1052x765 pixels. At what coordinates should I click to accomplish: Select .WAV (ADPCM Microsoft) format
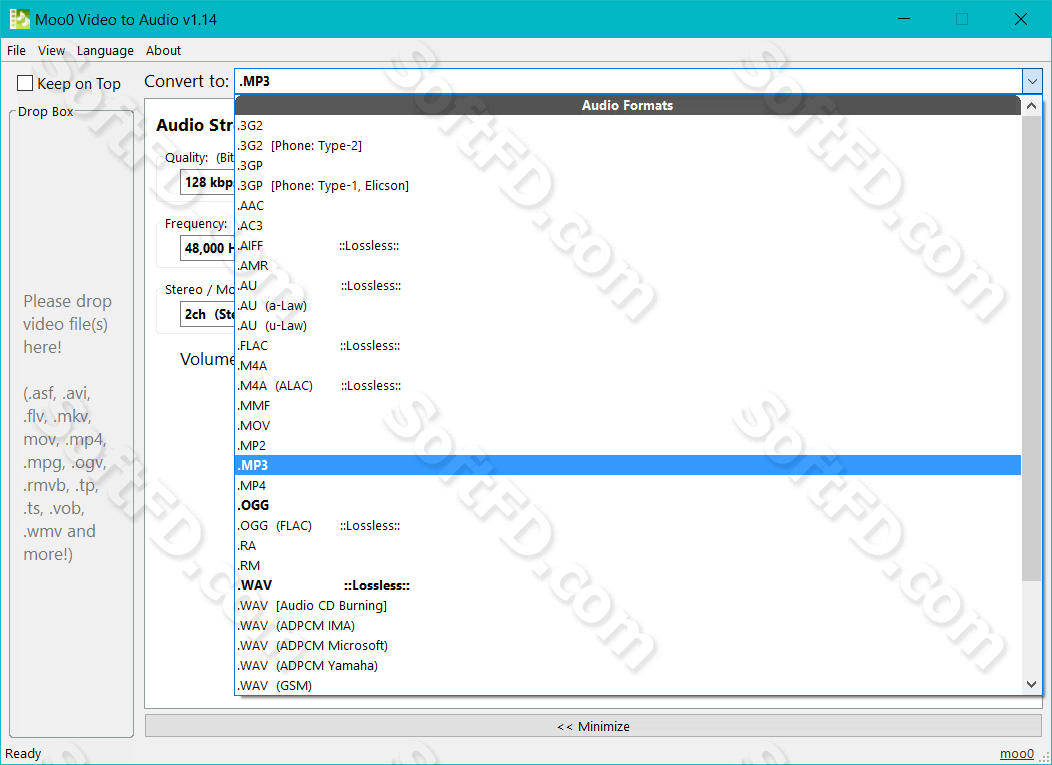(628, 646)
